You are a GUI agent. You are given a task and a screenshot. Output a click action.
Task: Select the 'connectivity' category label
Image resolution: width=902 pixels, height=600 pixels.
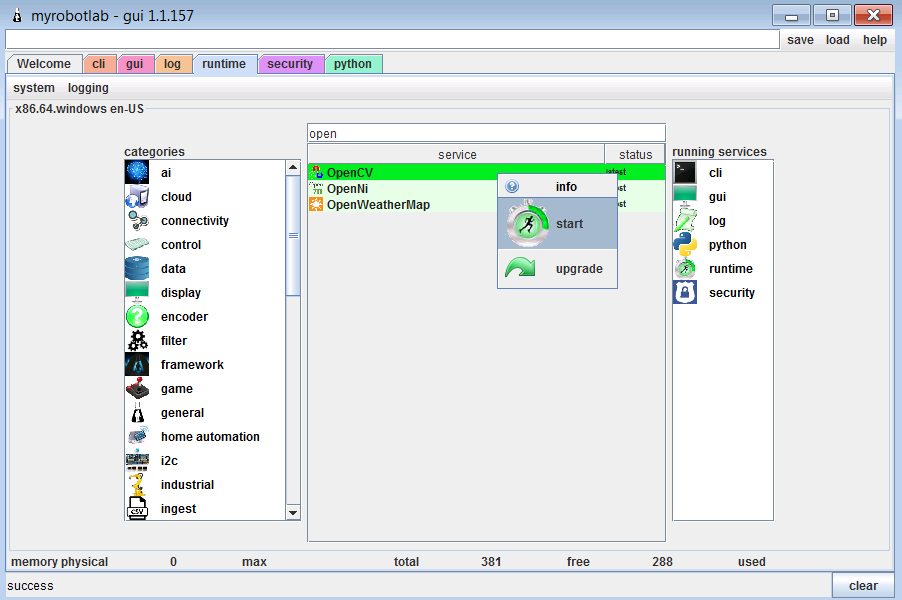coord(194,221)
